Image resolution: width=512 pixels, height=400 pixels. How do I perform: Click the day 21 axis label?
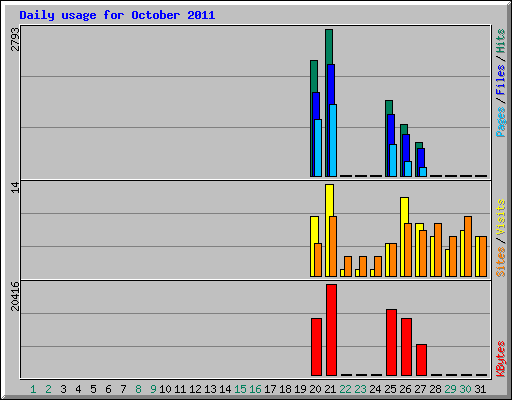click(x=330, y=389)
